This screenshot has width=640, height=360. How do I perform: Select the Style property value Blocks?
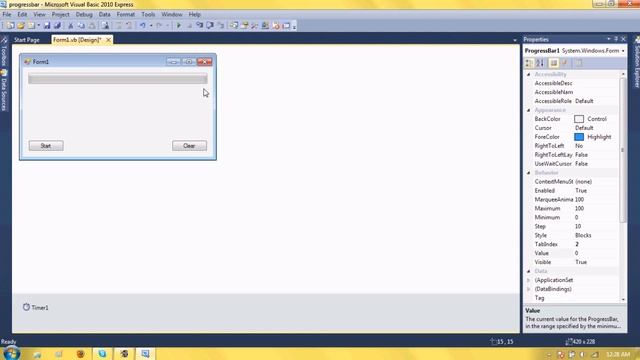(583, 235)
